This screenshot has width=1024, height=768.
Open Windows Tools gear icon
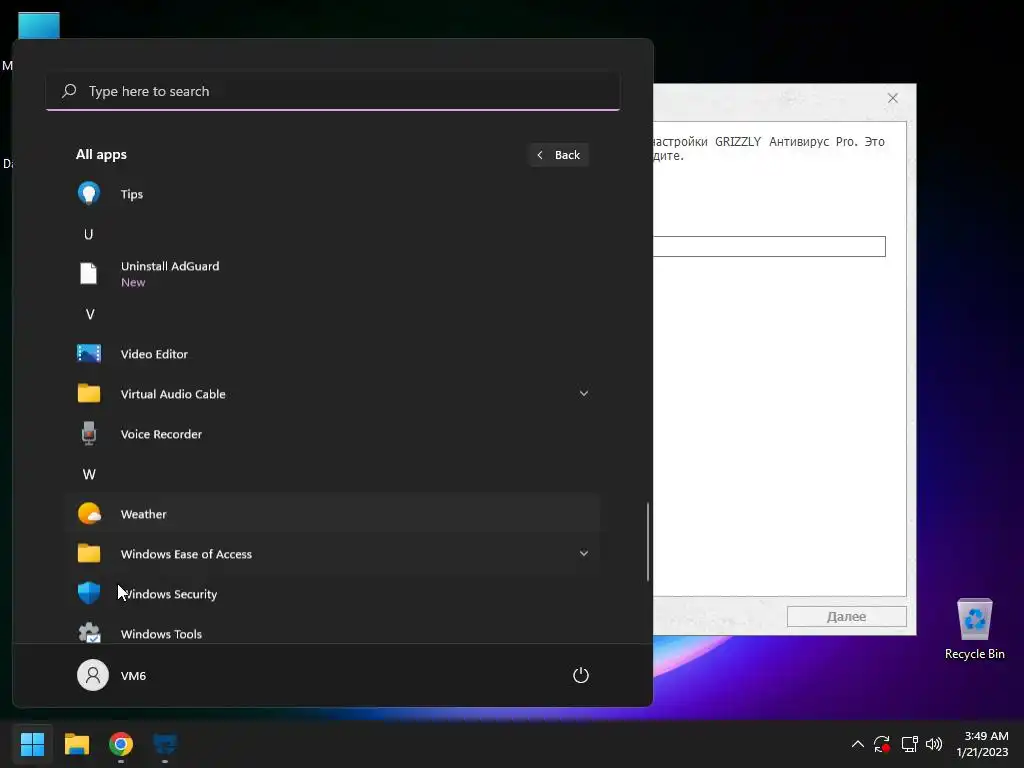click(89, 633)
